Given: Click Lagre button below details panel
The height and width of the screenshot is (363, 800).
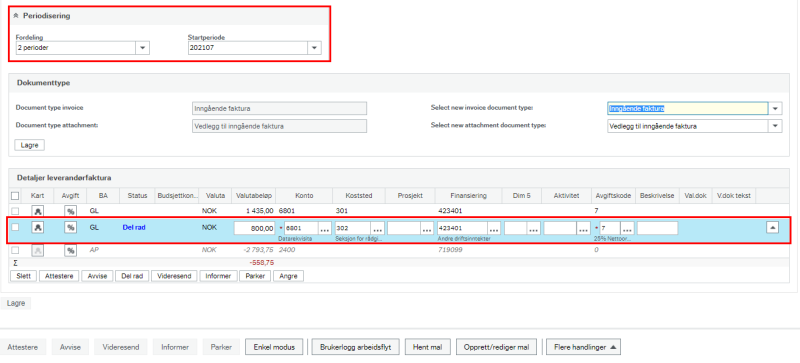Looking at the screenshot, I should click(16, 303).
